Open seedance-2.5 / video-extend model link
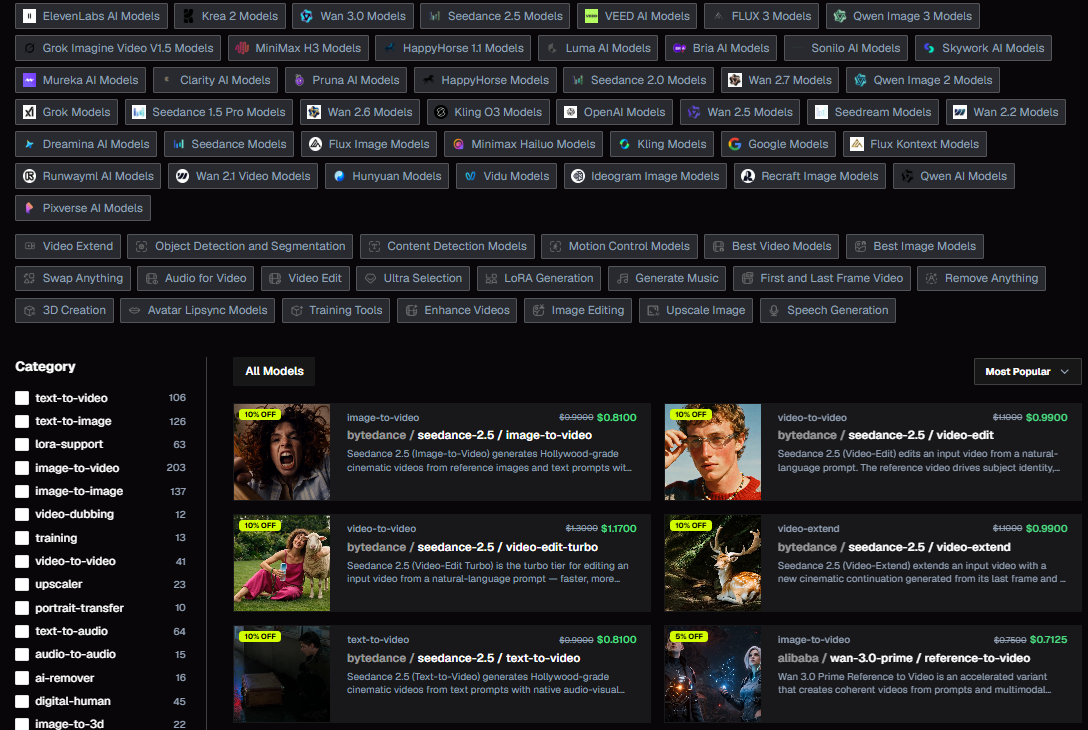Image resolution: width=1088 pixels, height=730 pixels. 894,547
